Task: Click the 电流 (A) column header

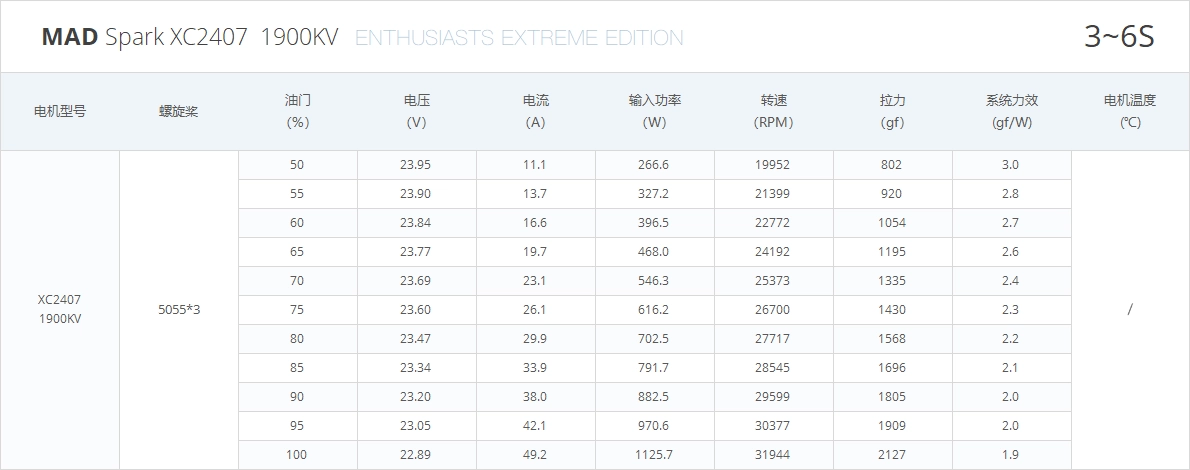Action: (536, 111)
